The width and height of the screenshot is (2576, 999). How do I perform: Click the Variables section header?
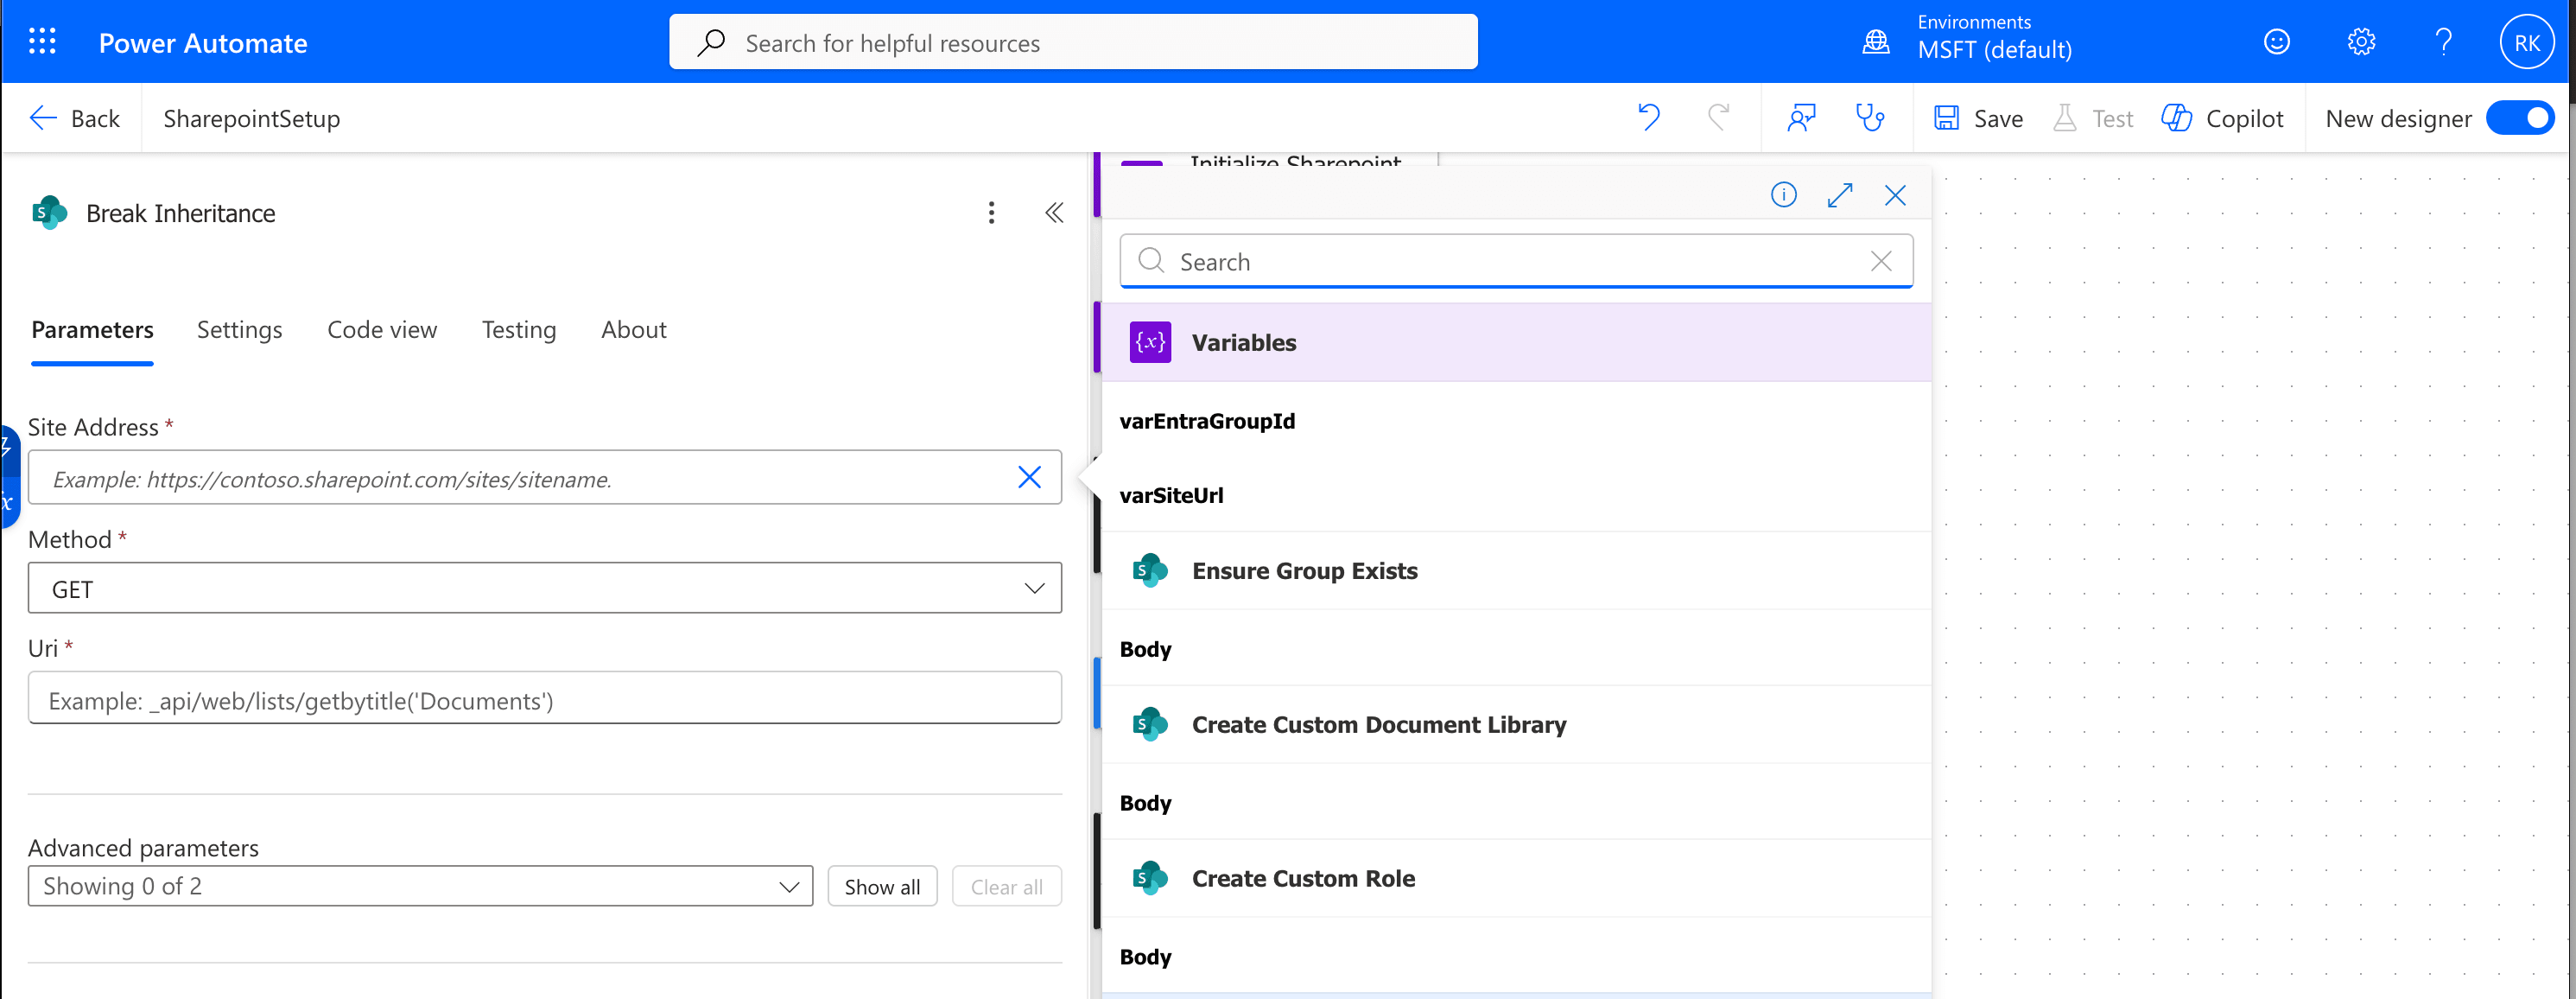point(1516,342)
